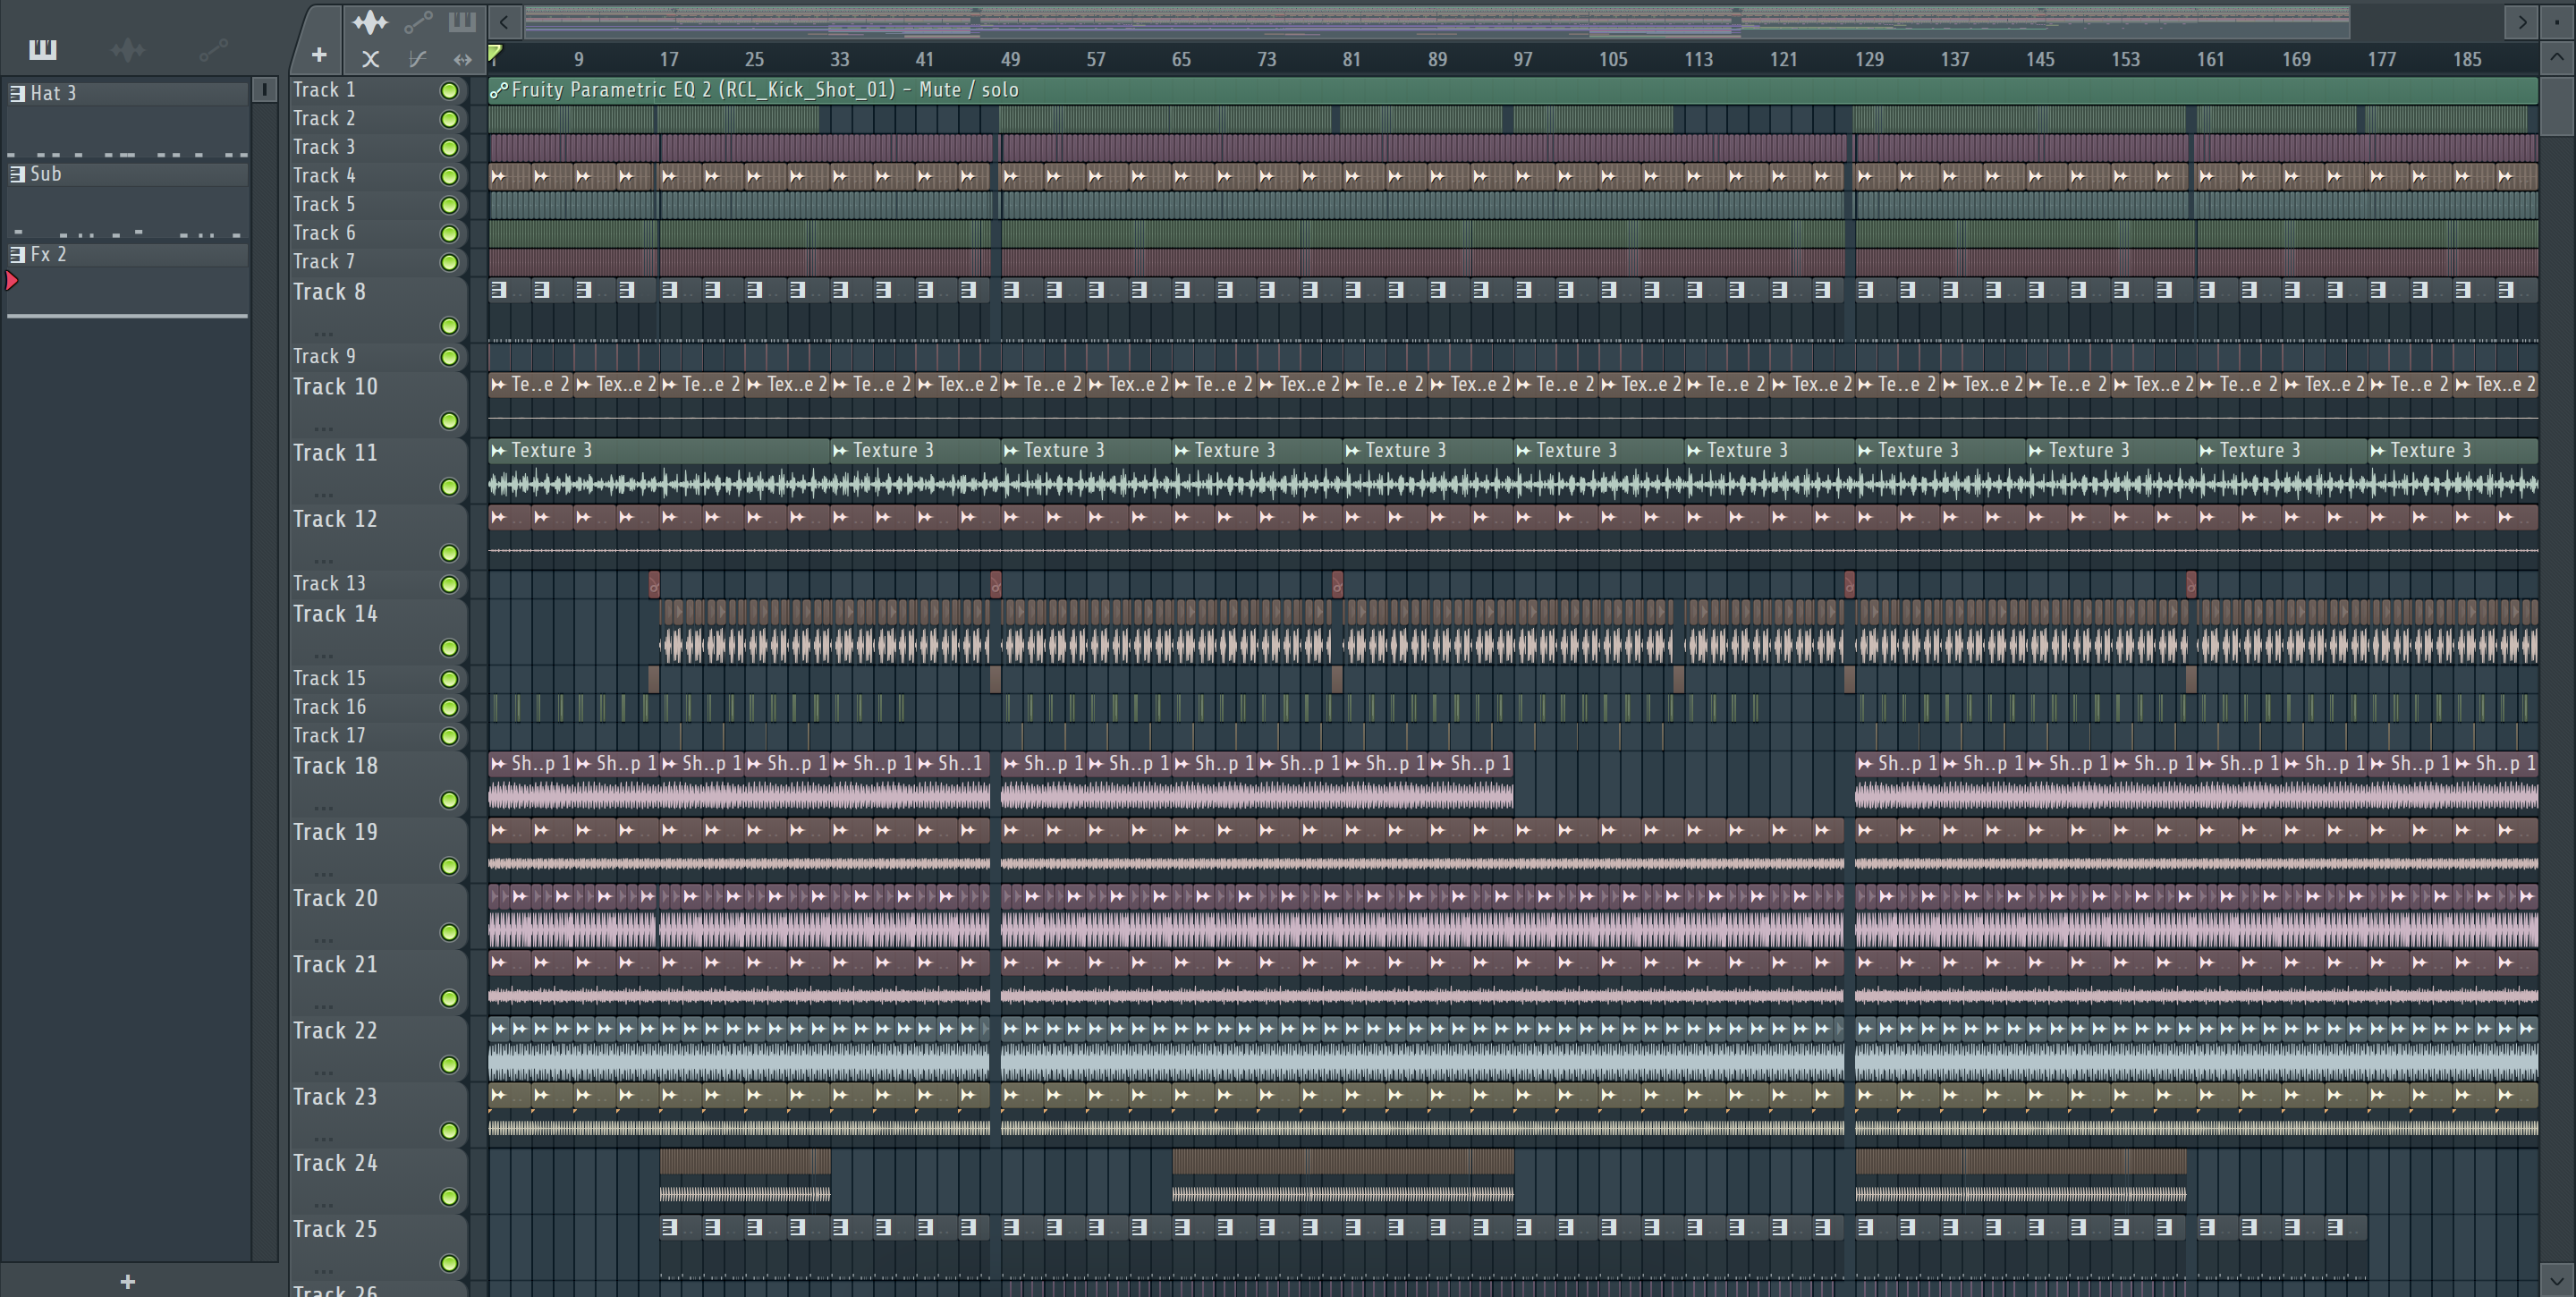Select the Sub pattern
The image size is (2576, 1297).
tap(128, 174)
